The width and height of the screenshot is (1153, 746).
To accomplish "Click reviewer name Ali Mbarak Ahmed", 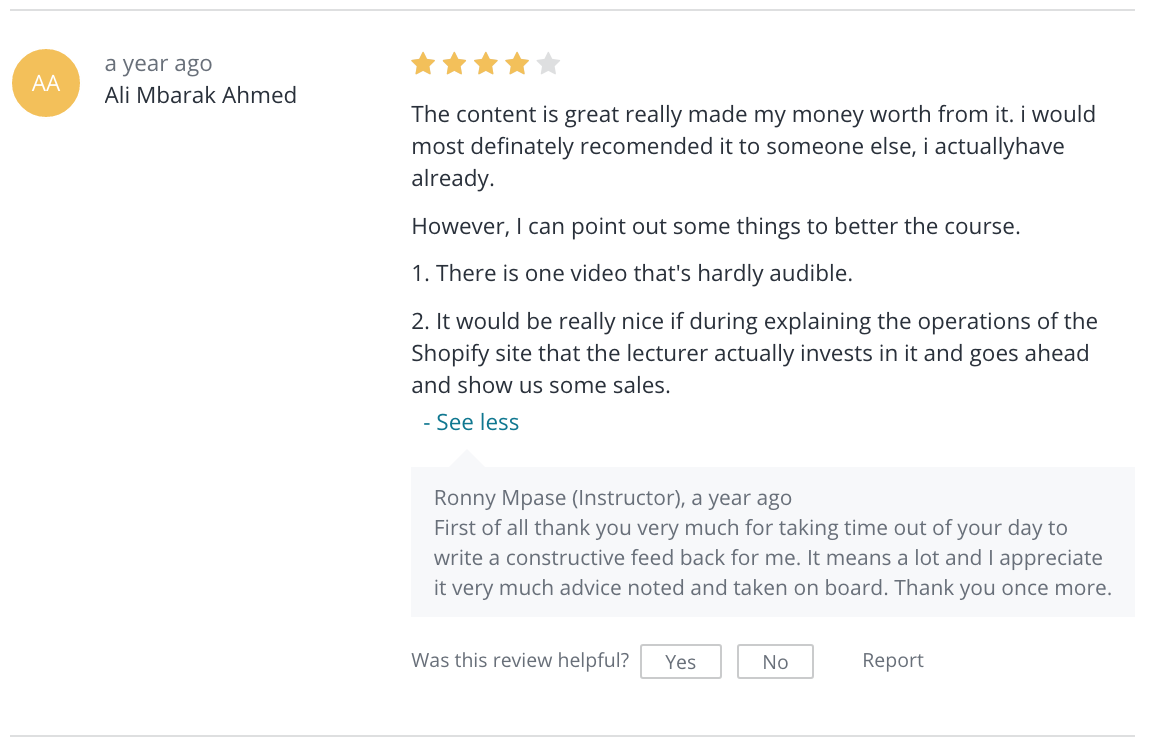I will coord(201,95).
